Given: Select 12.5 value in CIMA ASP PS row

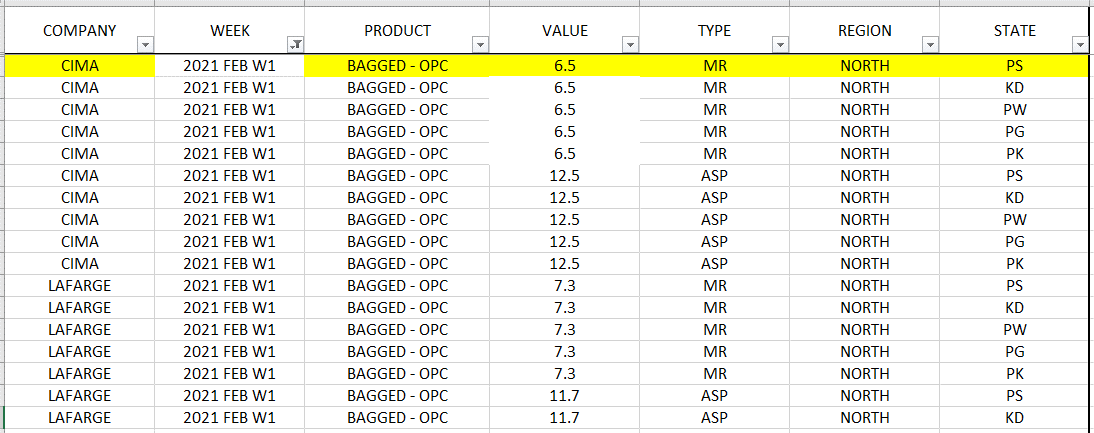Looking at the screenshot, I should (x=564, y=176).
